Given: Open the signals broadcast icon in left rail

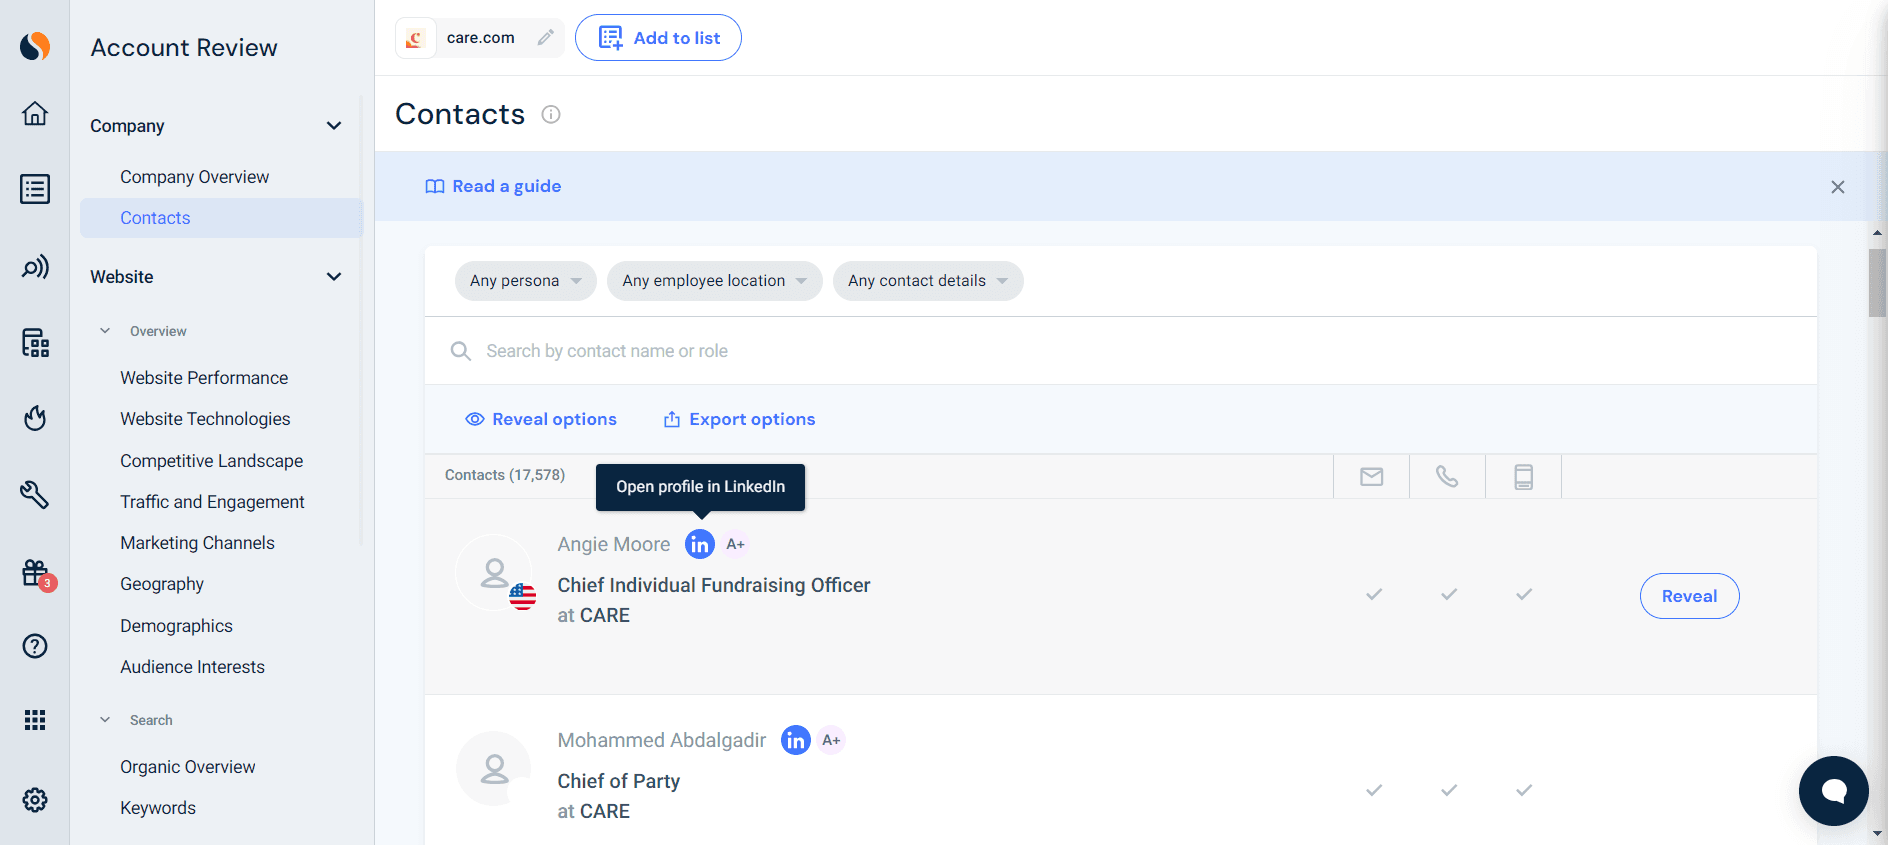Looking at the screenshot, I should point(35,267).
